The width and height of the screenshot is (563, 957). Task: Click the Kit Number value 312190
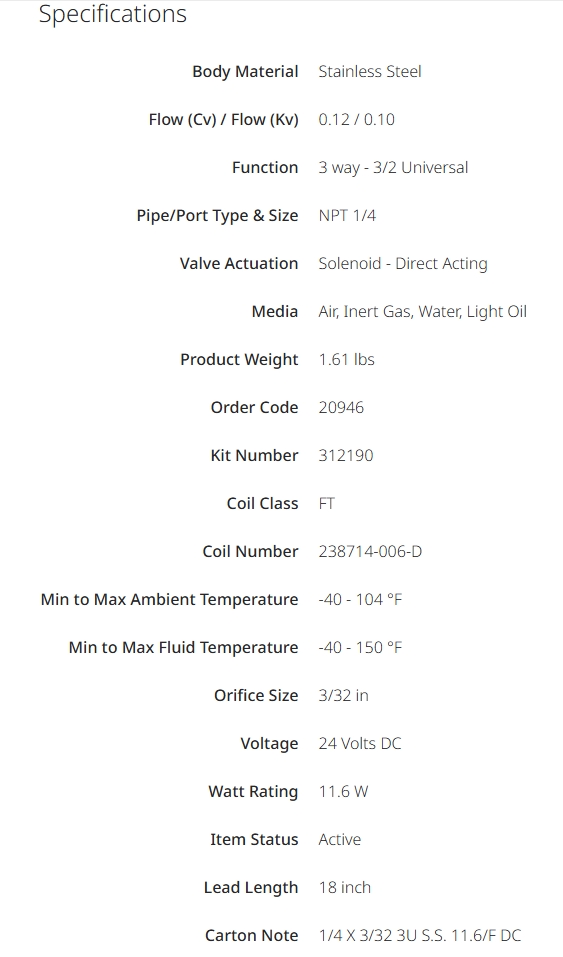pyautogui.click(x=346, y=456)
